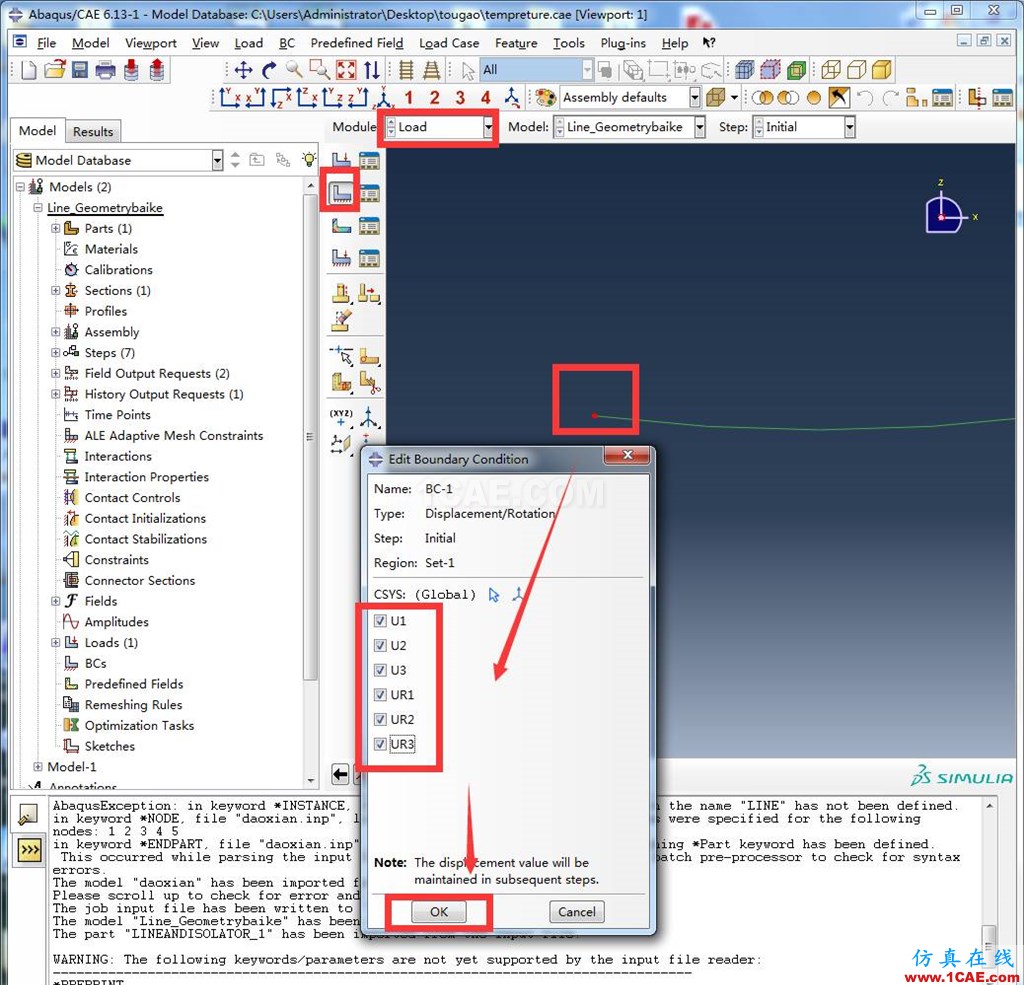
Task: Open the Boundary Condition Manager icon
Action: pos(370,193)
